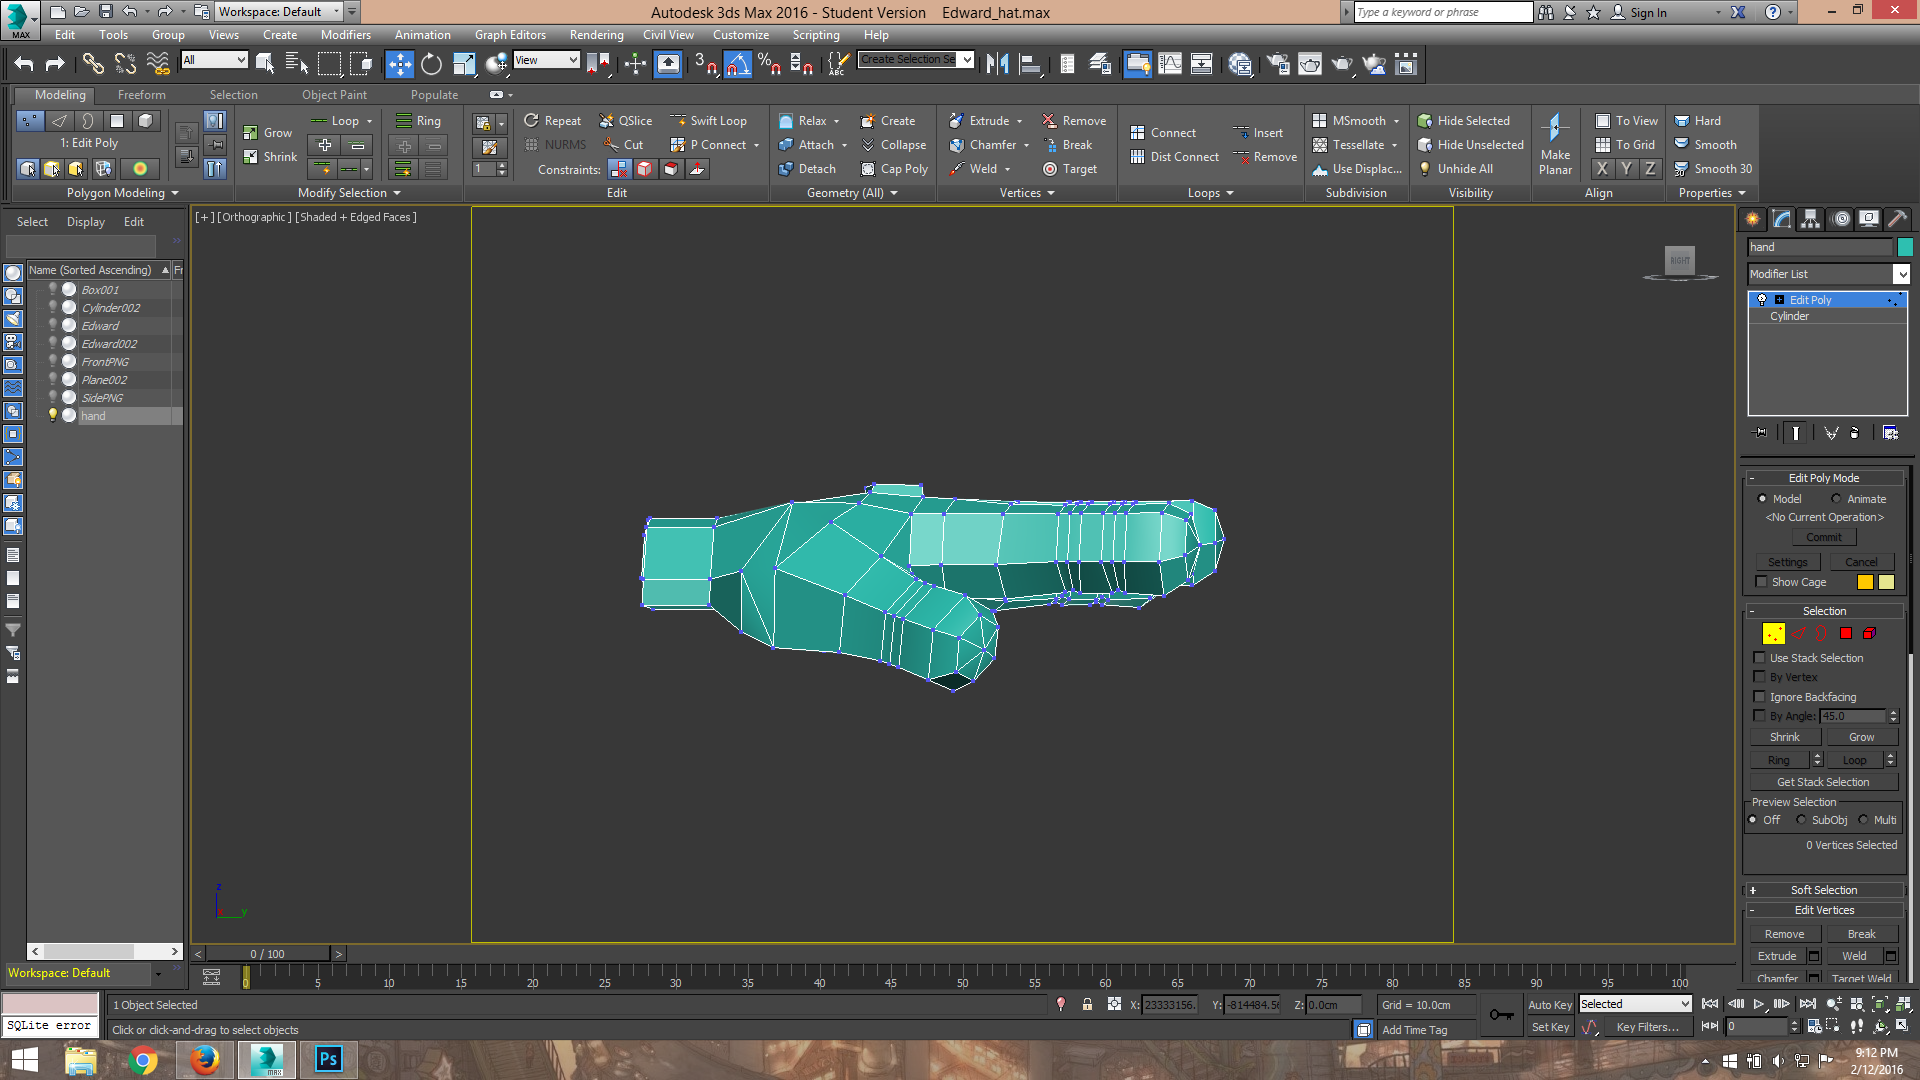Click Grow button in Selection rollout
Image resolution: width=1920 pixels, height=1080 pixels.
1861,737
